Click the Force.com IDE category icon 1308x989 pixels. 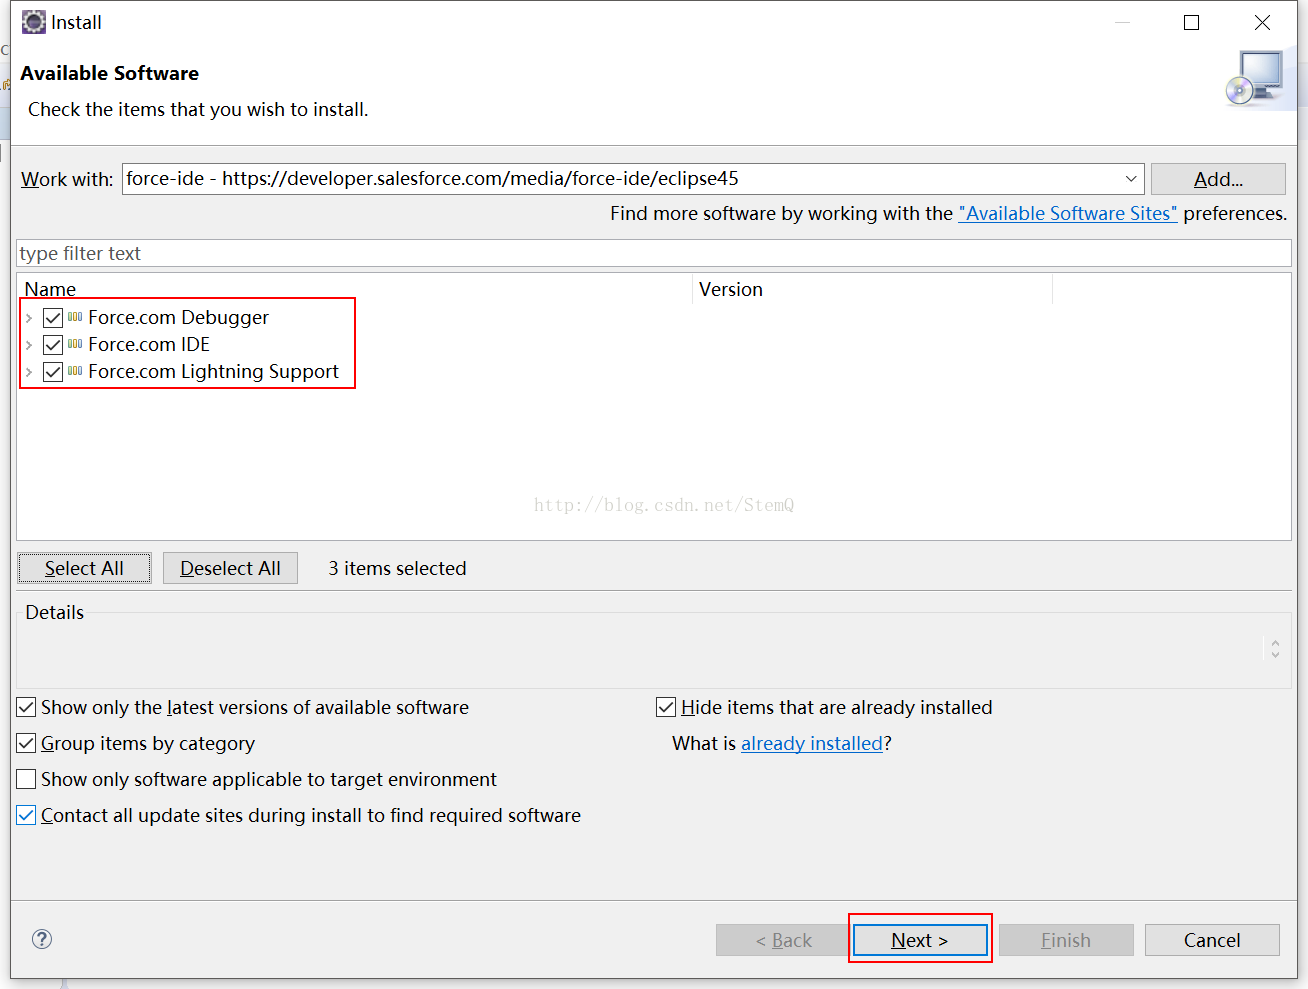[75, 344]
